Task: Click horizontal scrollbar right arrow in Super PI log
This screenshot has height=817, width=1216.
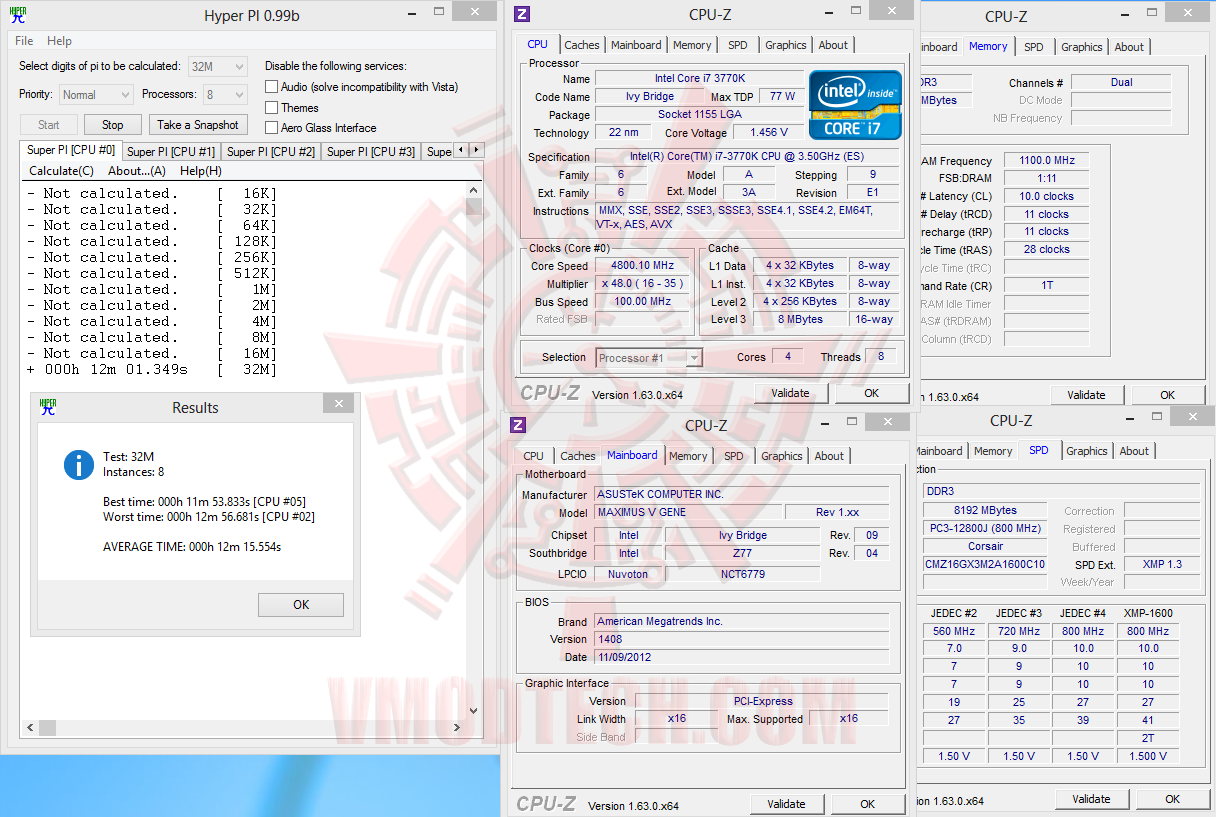Action: coord(458,727)
